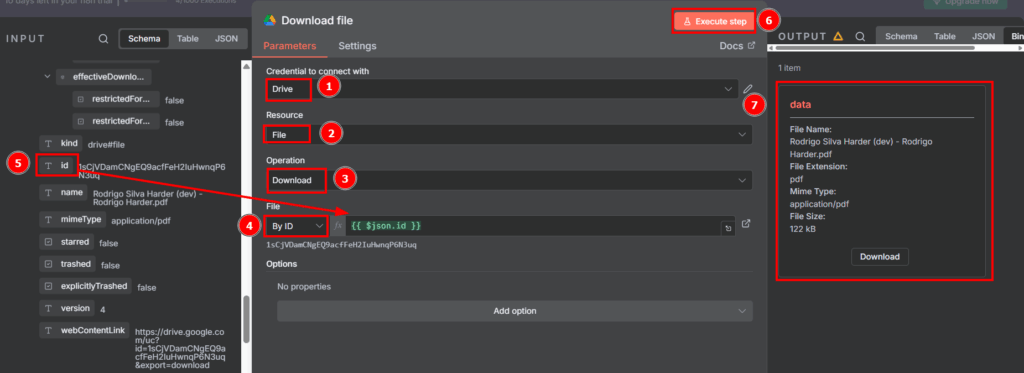Click the Execute step button
1024x373 pixels.
coord(713,22)
